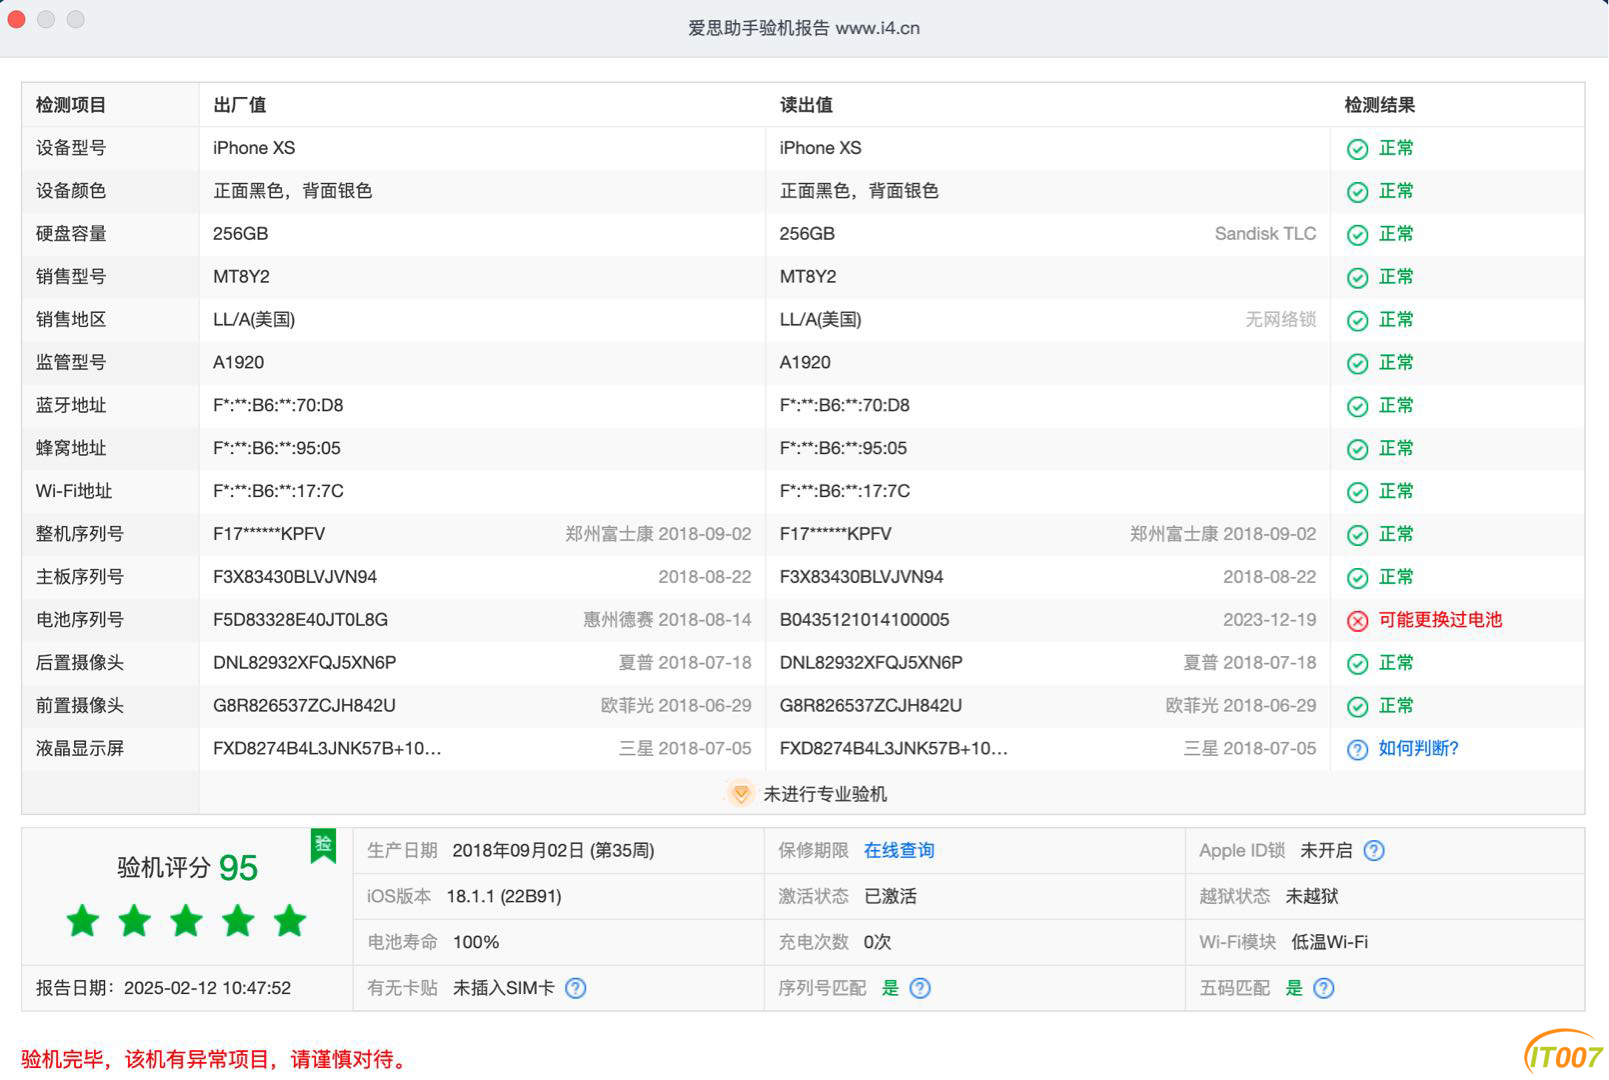1609x1080 pixels.
Task: Click the green 验 ribbon badge
Action: coord(323,845)
